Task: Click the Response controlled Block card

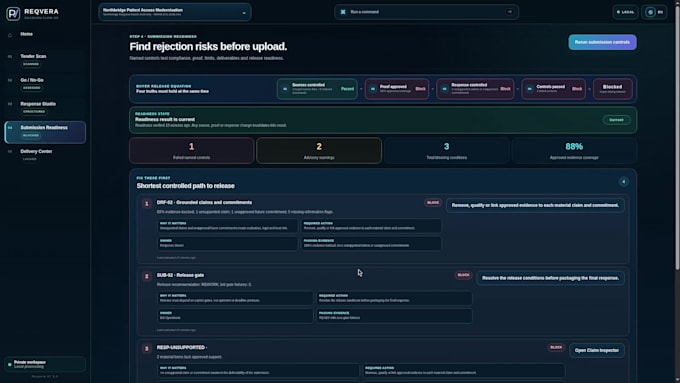Action: click(x=475, y=89)
